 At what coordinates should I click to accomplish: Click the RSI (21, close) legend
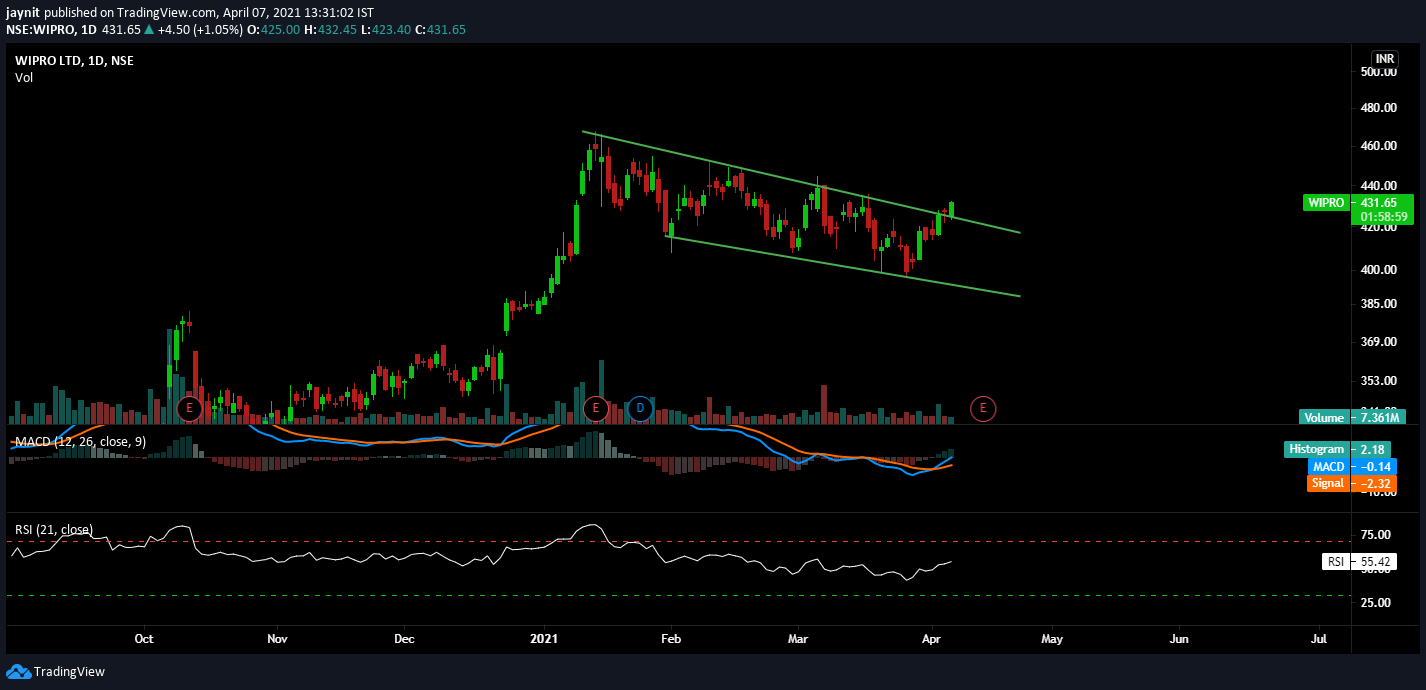(x=54, y=529)
